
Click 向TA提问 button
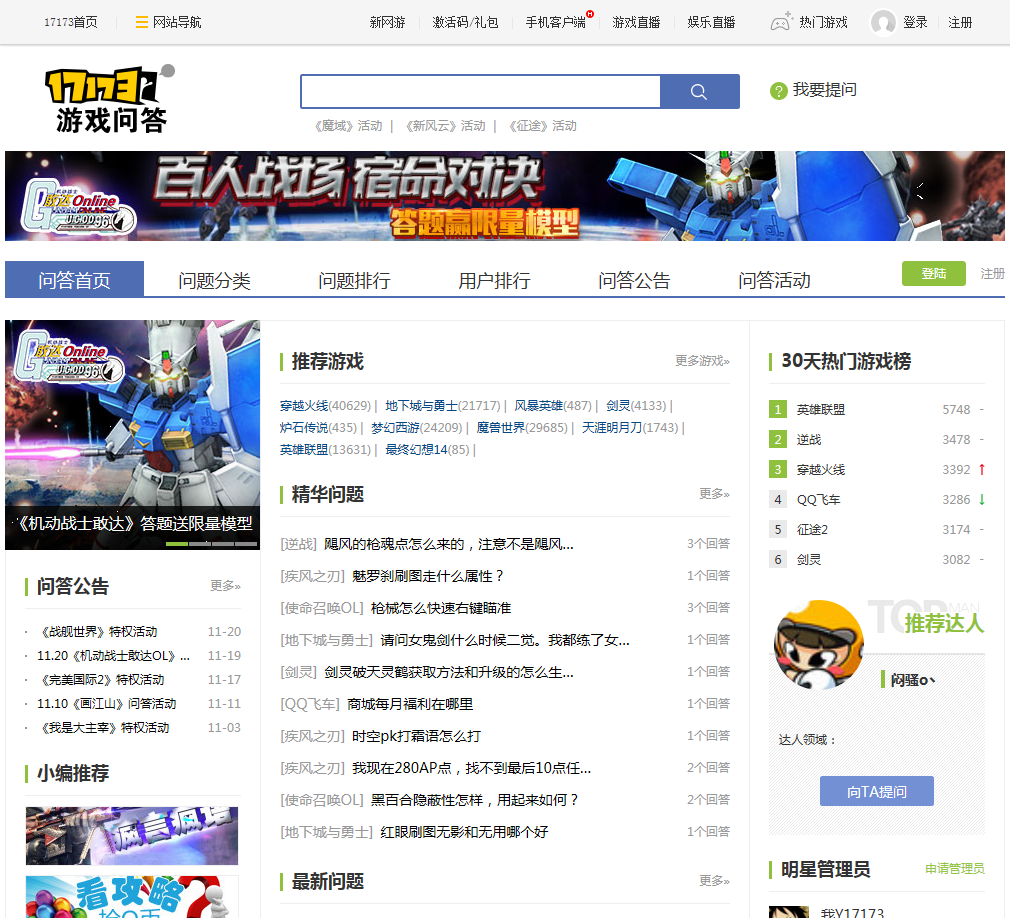point(877,791)
